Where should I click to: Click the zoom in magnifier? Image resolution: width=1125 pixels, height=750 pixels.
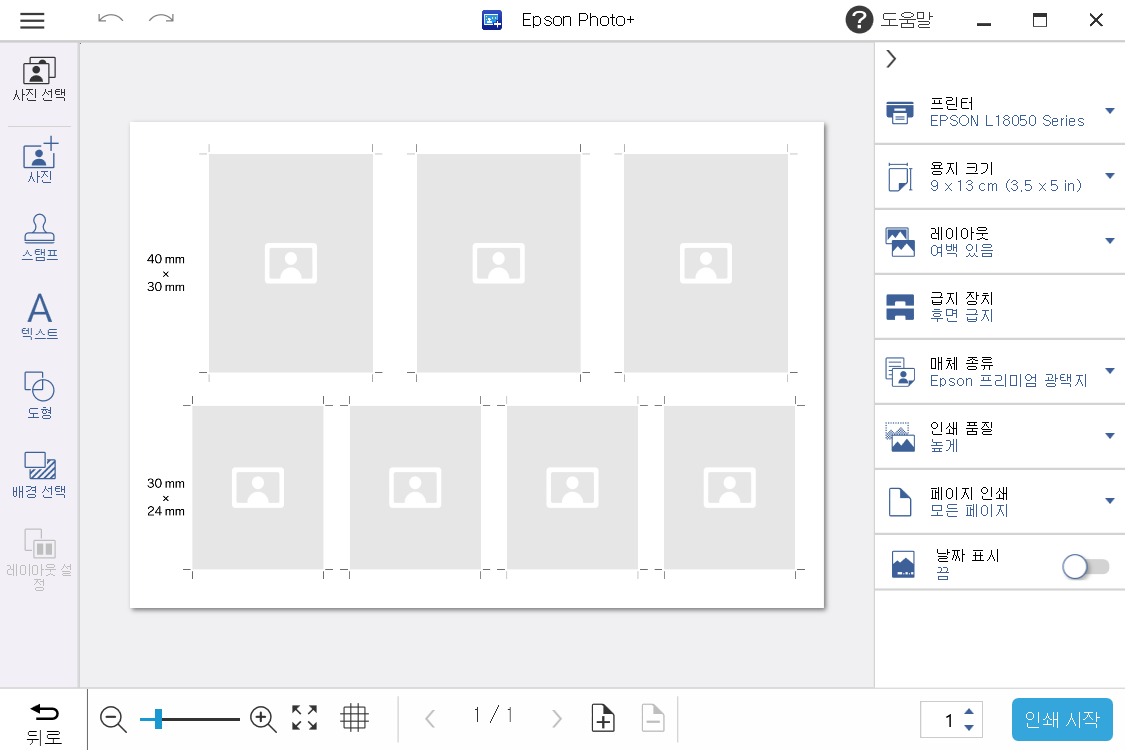coord(263,718)
